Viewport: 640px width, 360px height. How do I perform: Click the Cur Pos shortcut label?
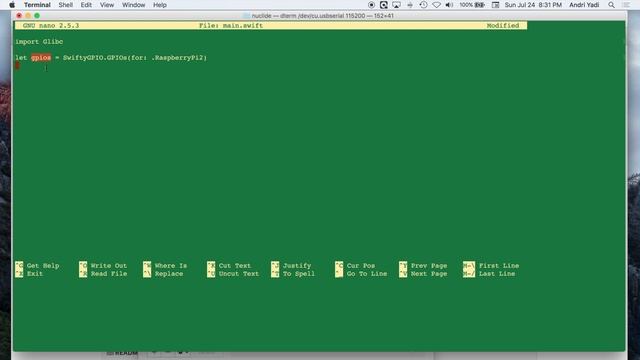click(x=361, y=266)
